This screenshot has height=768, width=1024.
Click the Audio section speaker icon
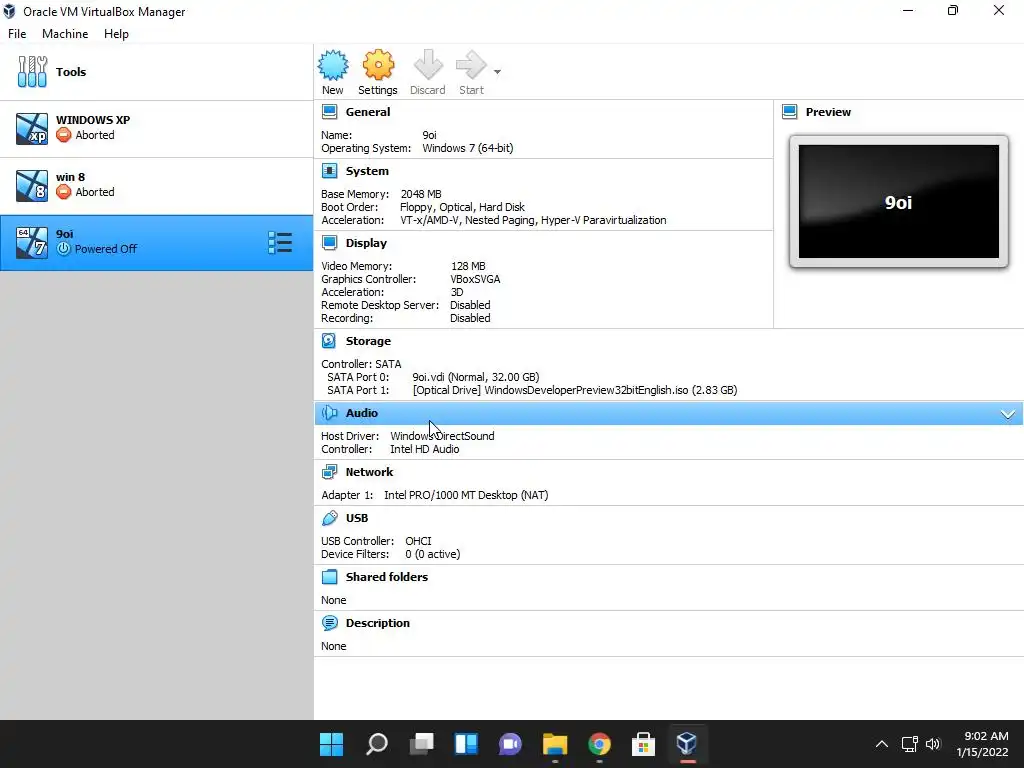pyautogui.click(x=330, y=413)
